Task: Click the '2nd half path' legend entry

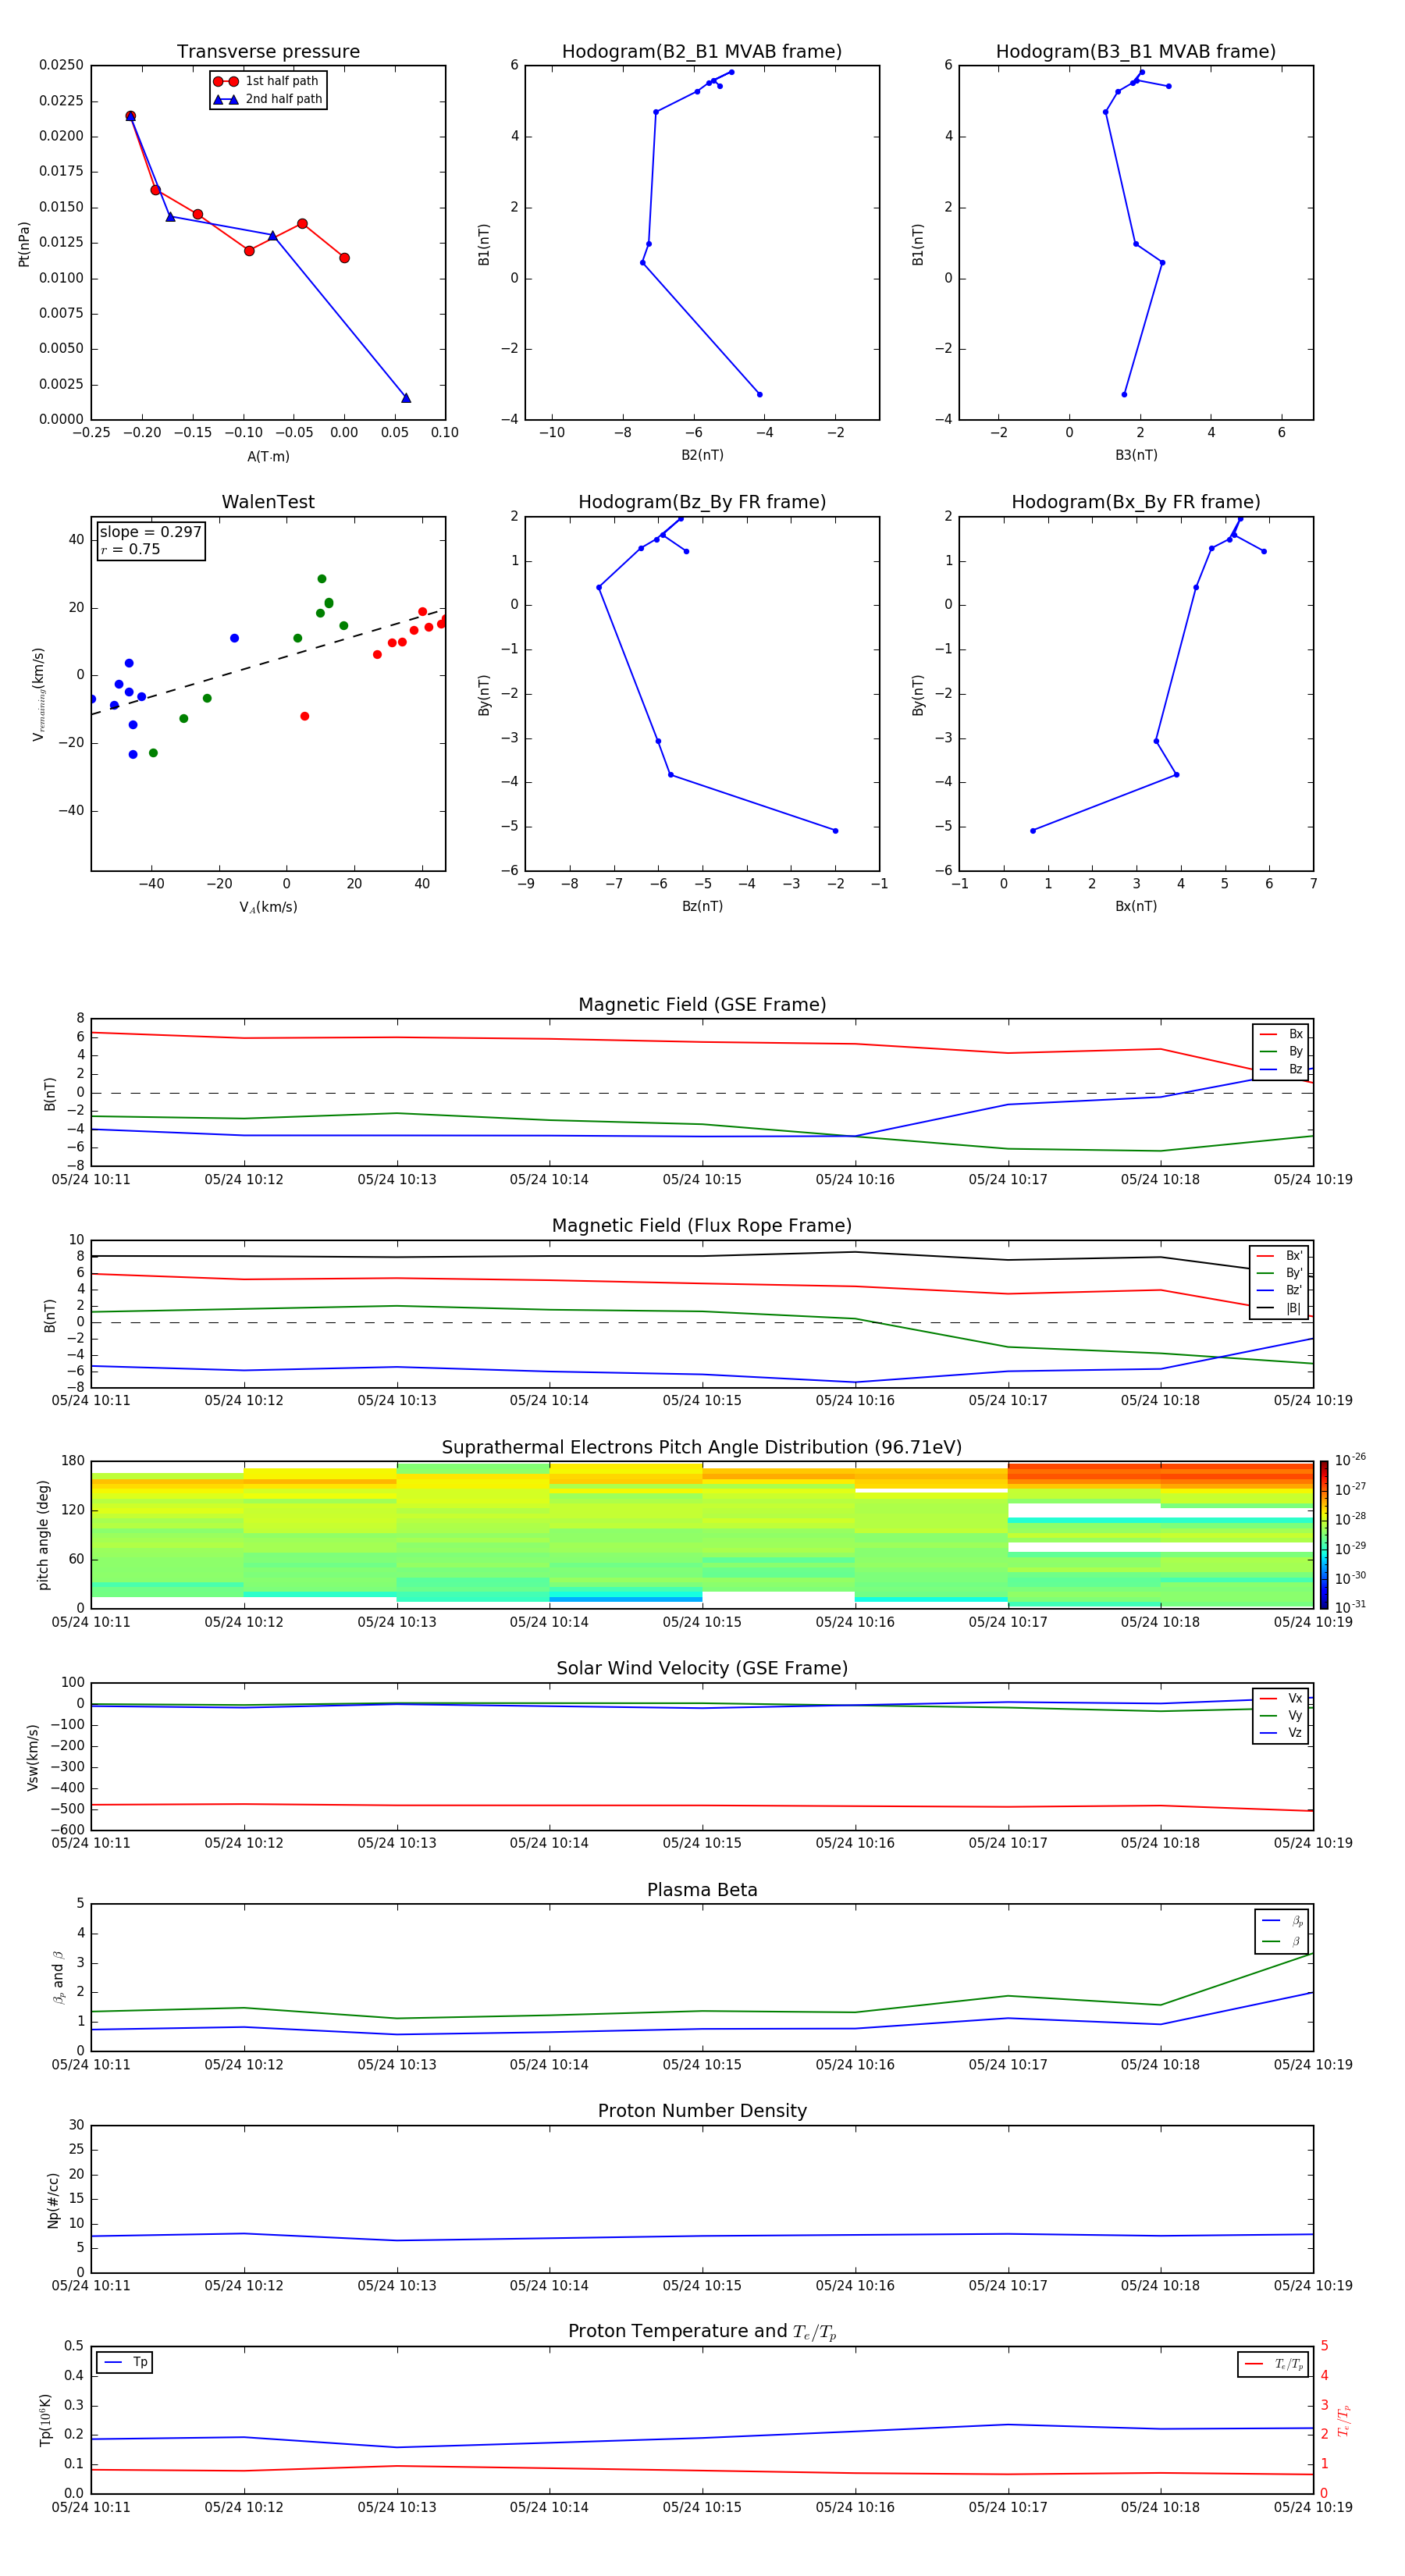Action: [x=267, y=99]
